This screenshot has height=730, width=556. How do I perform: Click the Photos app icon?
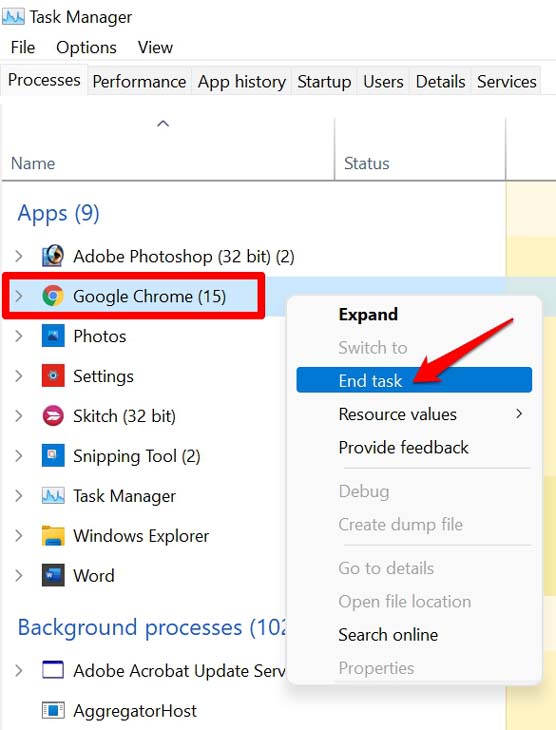pyautogui.click(x=53, y=336)
